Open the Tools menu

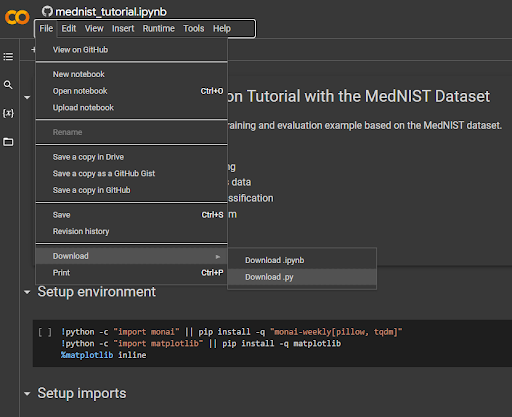click(x=194, y=29)
